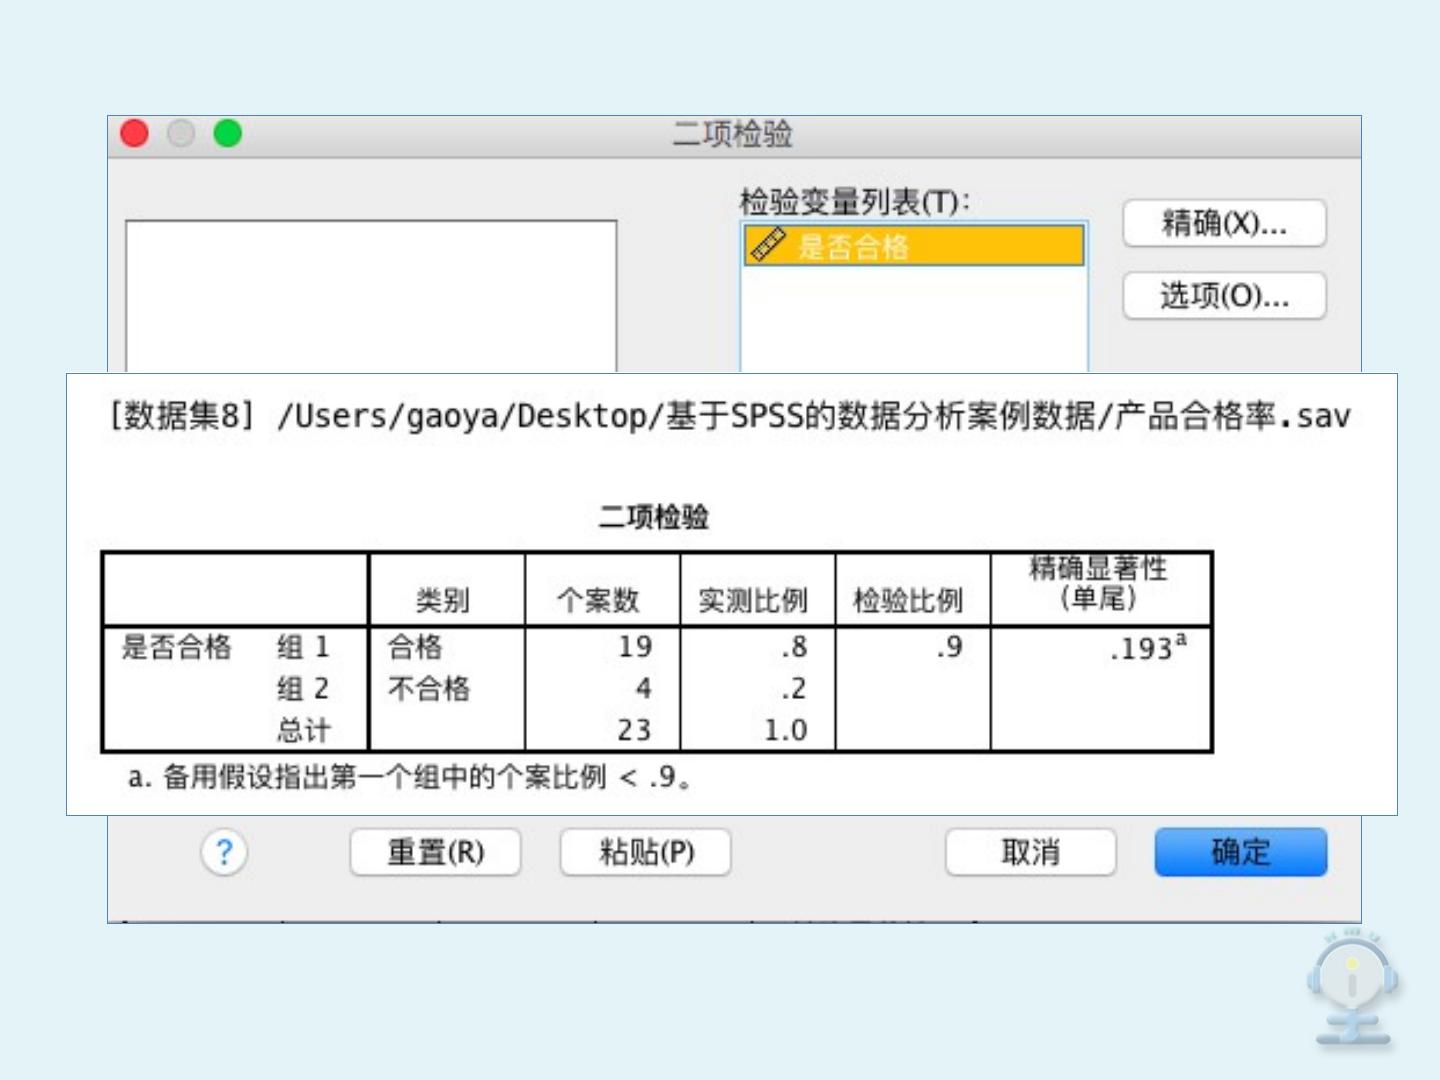Click the 二项检验 output table title
Screen dimensions: 1440x1080
tap(653, 517)
